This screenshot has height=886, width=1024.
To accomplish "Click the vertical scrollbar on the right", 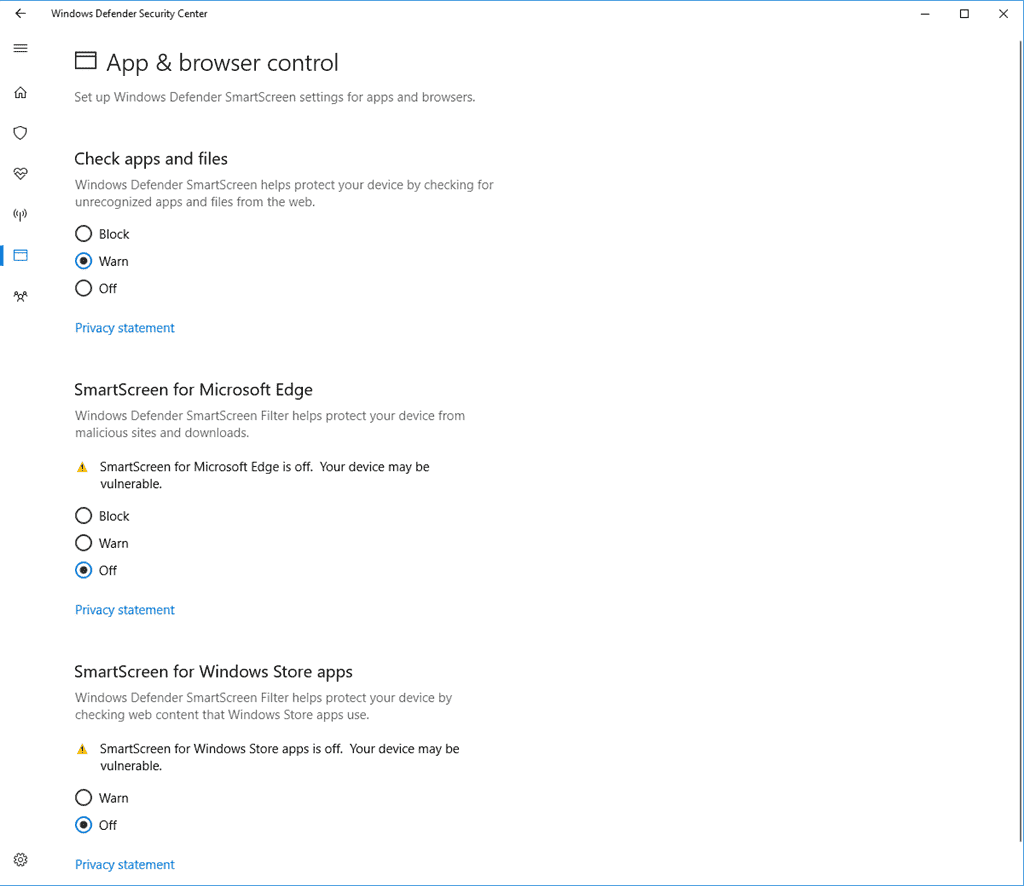I will [x=1020, y=441].
